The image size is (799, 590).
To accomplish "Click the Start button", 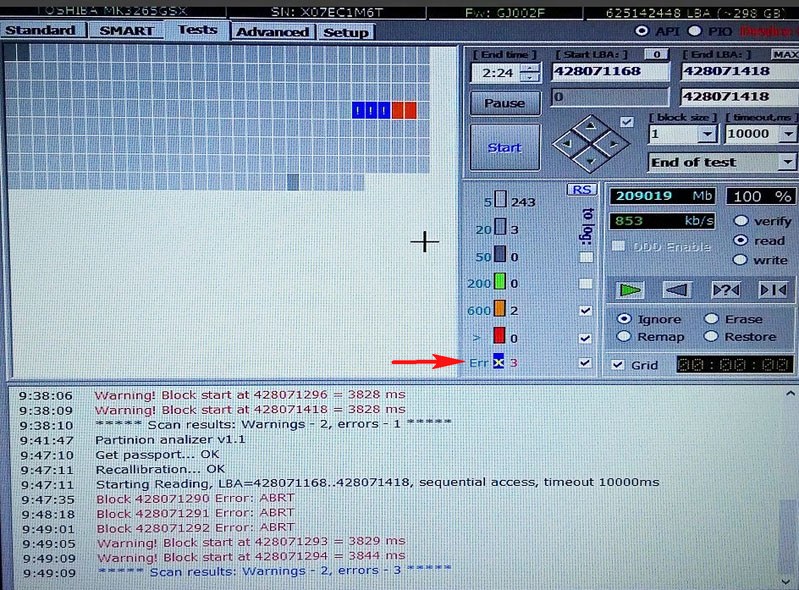I will point(505,147).
